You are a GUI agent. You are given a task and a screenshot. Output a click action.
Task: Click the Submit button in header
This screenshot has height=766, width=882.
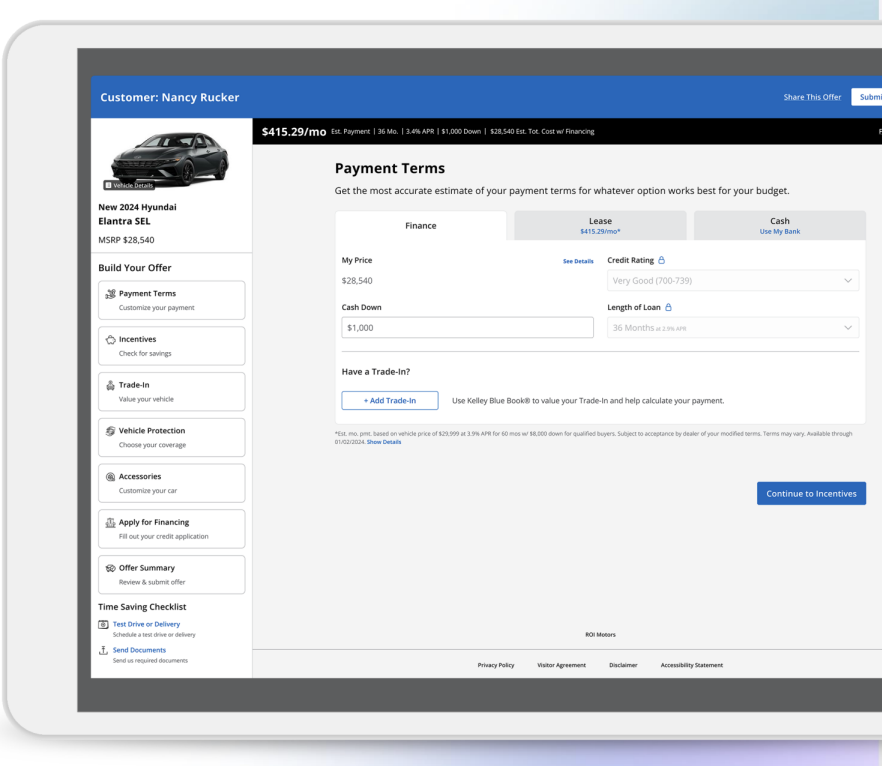click(867, 97)
